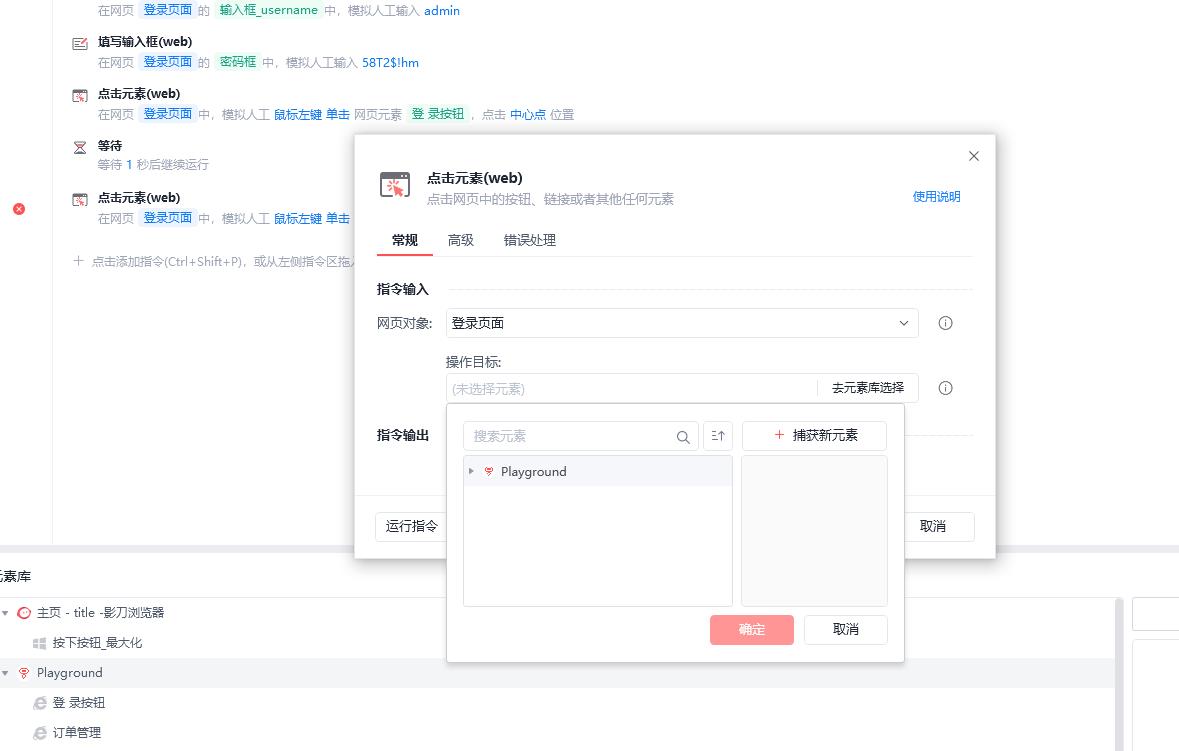Select 登 录按钮 in element library
Screen dimensions: 1179x751
(x=78, y=703)
